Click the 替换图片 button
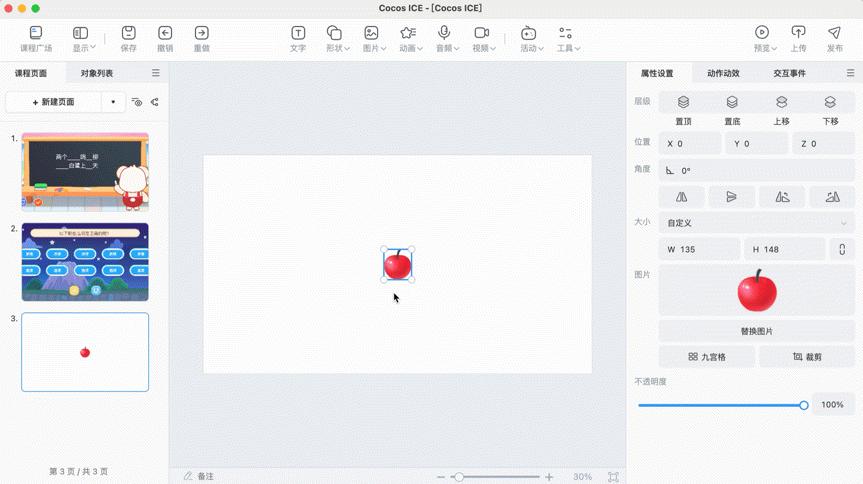 pos(756,331)
